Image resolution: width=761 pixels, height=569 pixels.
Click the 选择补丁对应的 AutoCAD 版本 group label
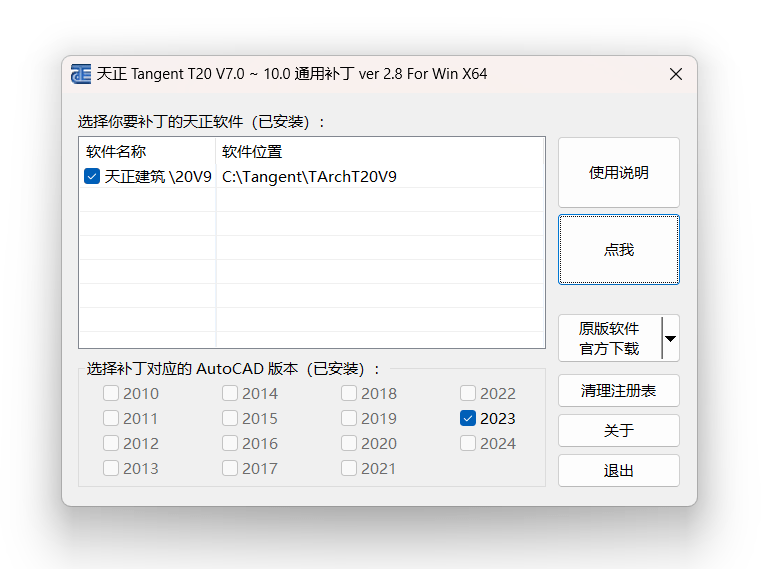pyautogui.click(x=233, y=369)
